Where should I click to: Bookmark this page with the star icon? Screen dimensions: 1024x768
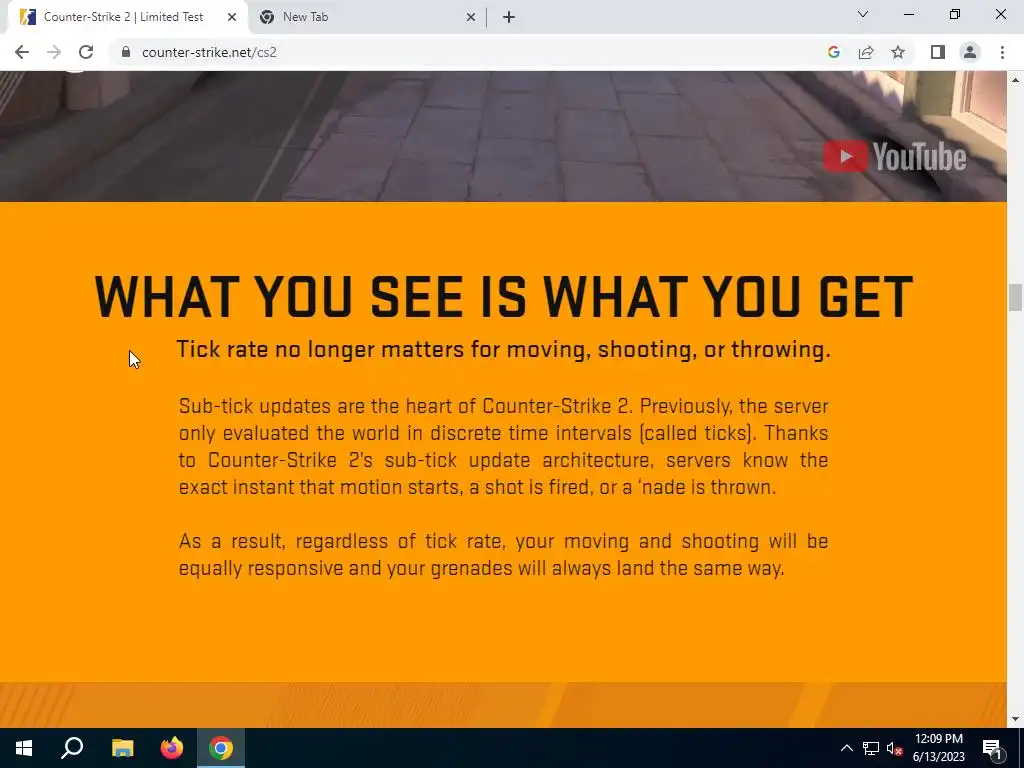click(x=898, y=52)
